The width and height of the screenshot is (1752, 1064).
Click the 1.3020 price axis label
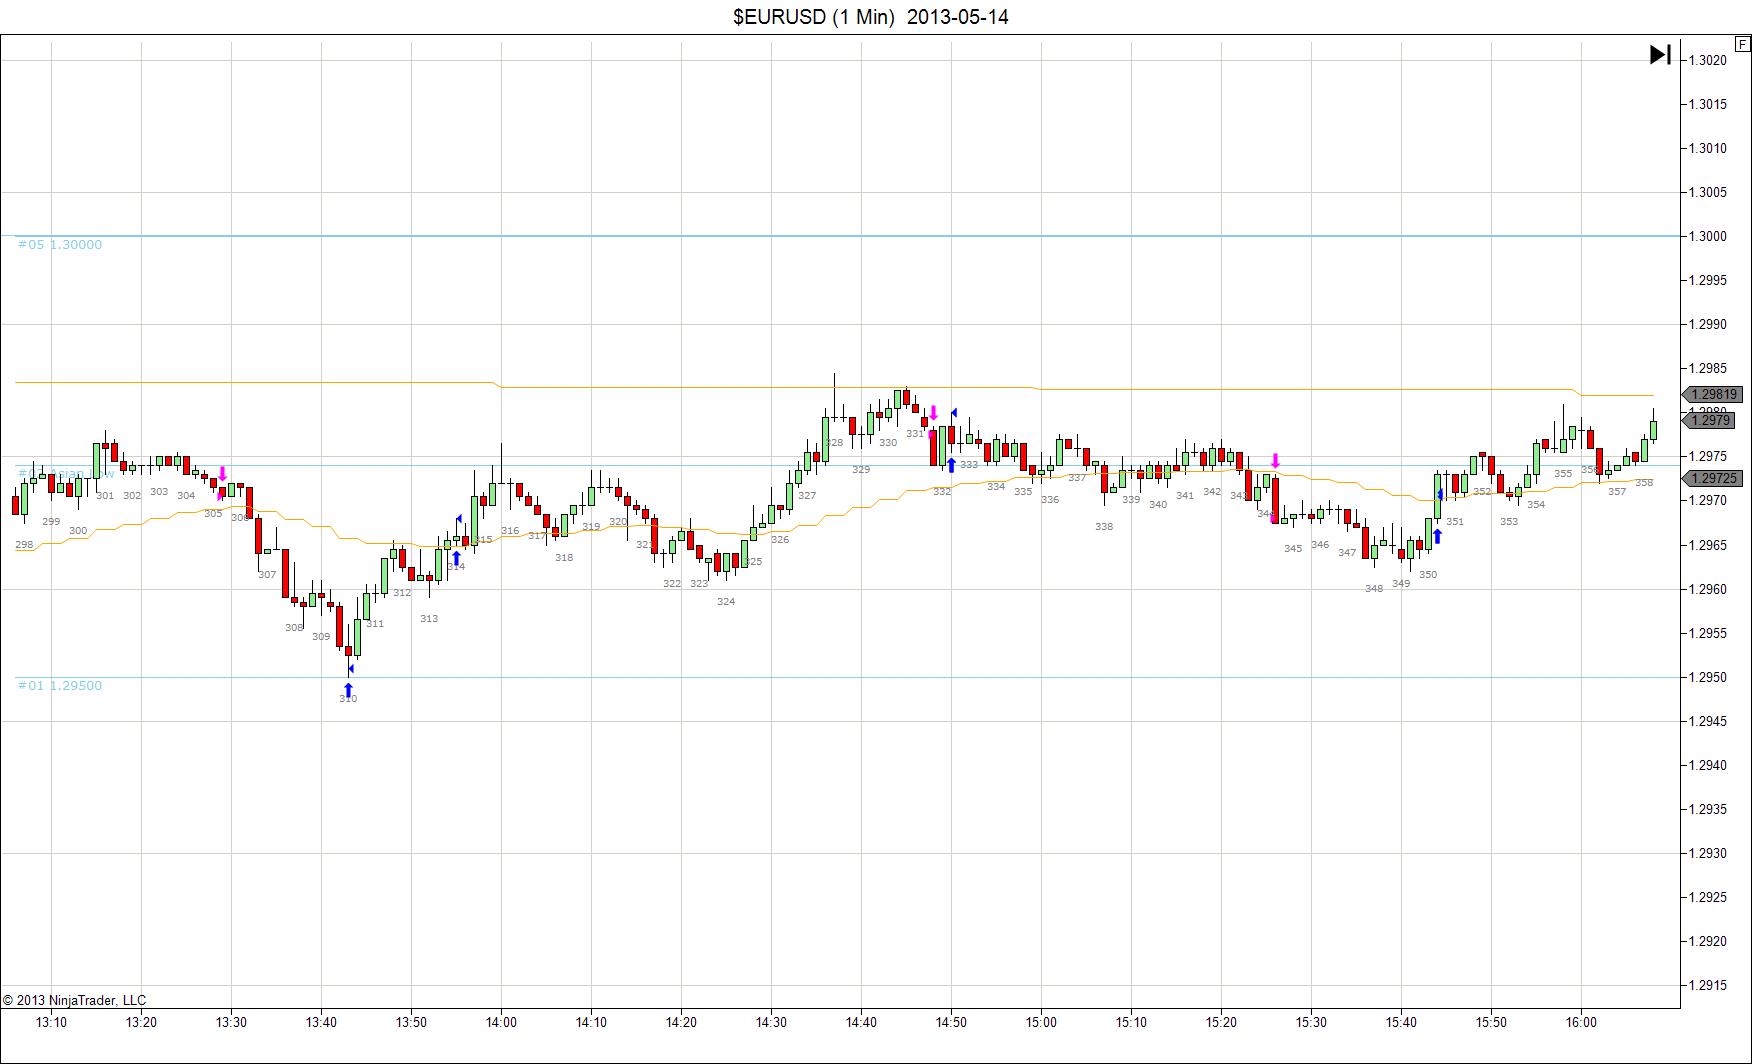coord(1708,61)
